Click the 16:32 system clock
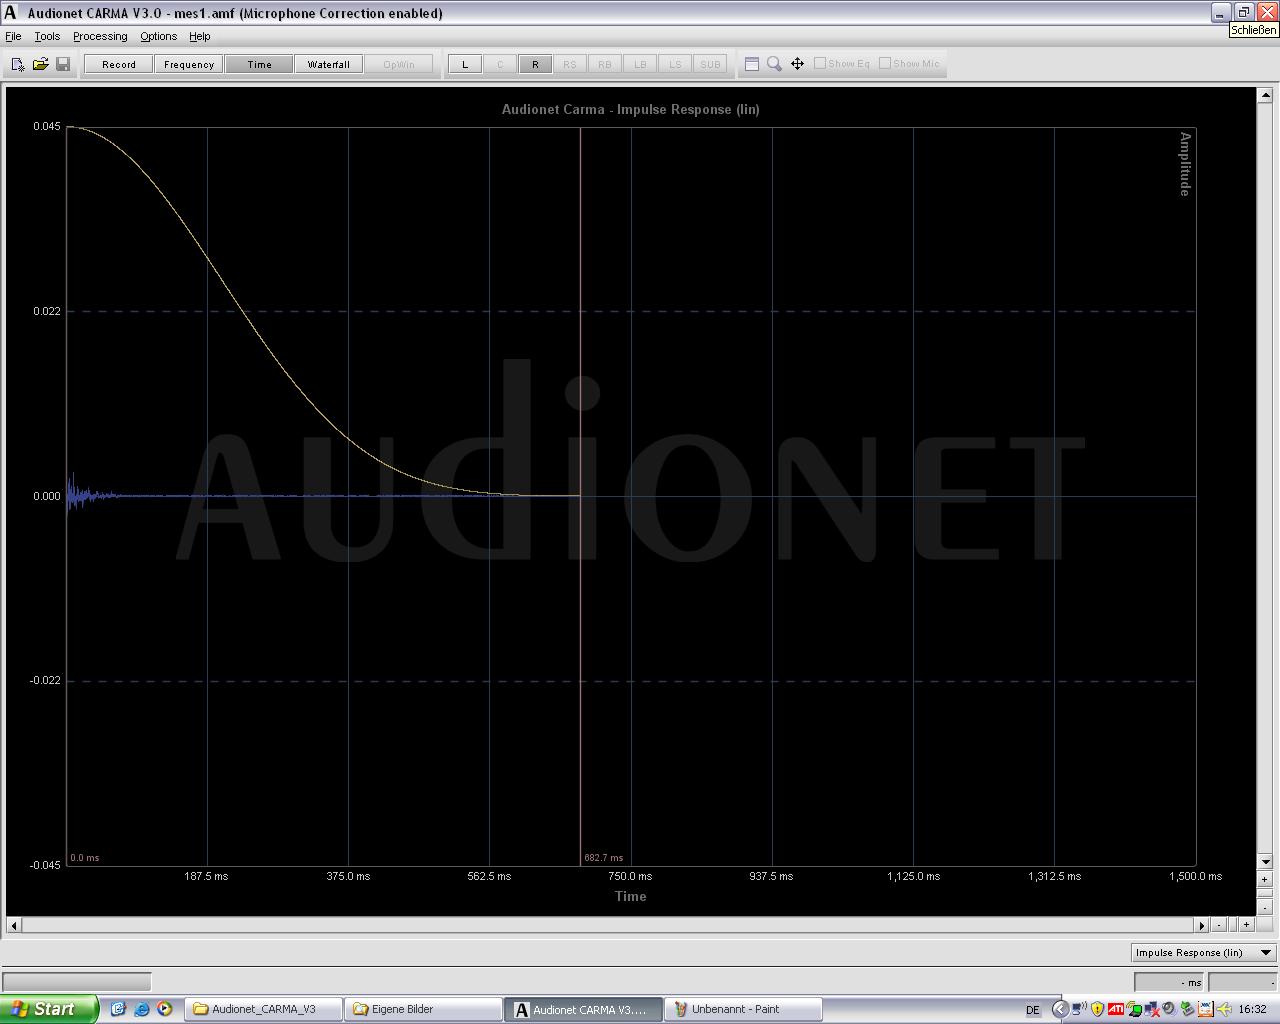The width and height of the screenshot is (1280, 1024). point(1253,1009)
